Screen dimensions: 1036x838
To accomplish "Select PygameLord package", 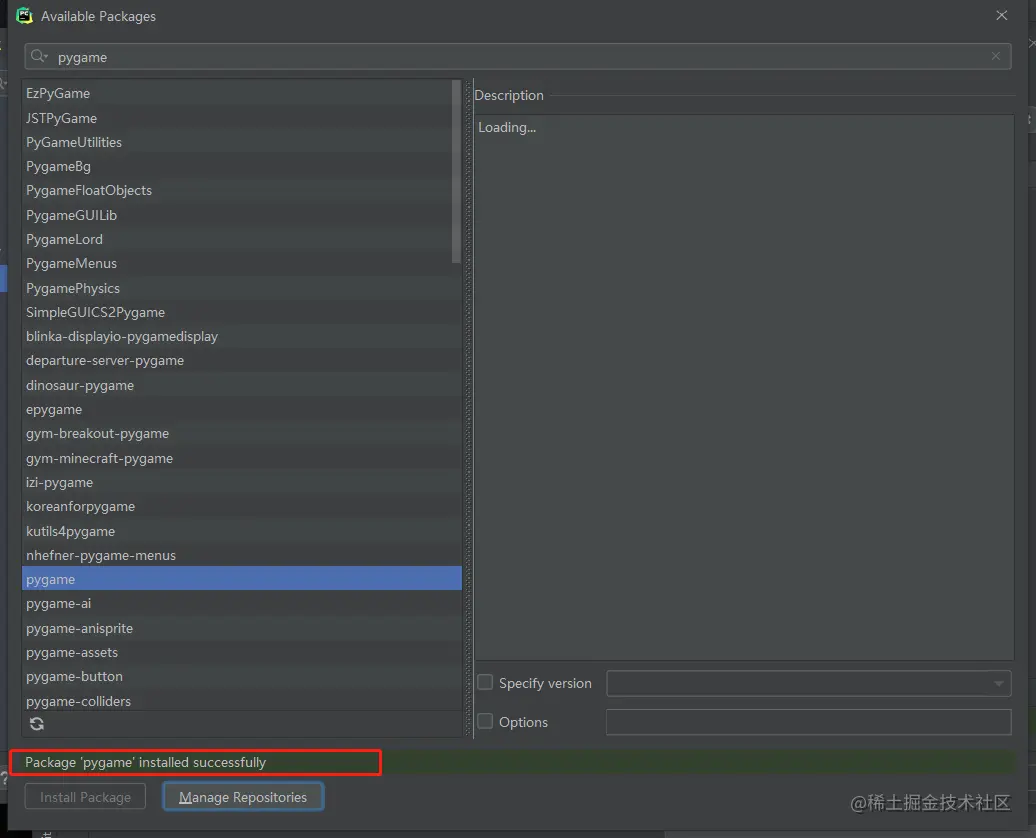I will (242, 239).
